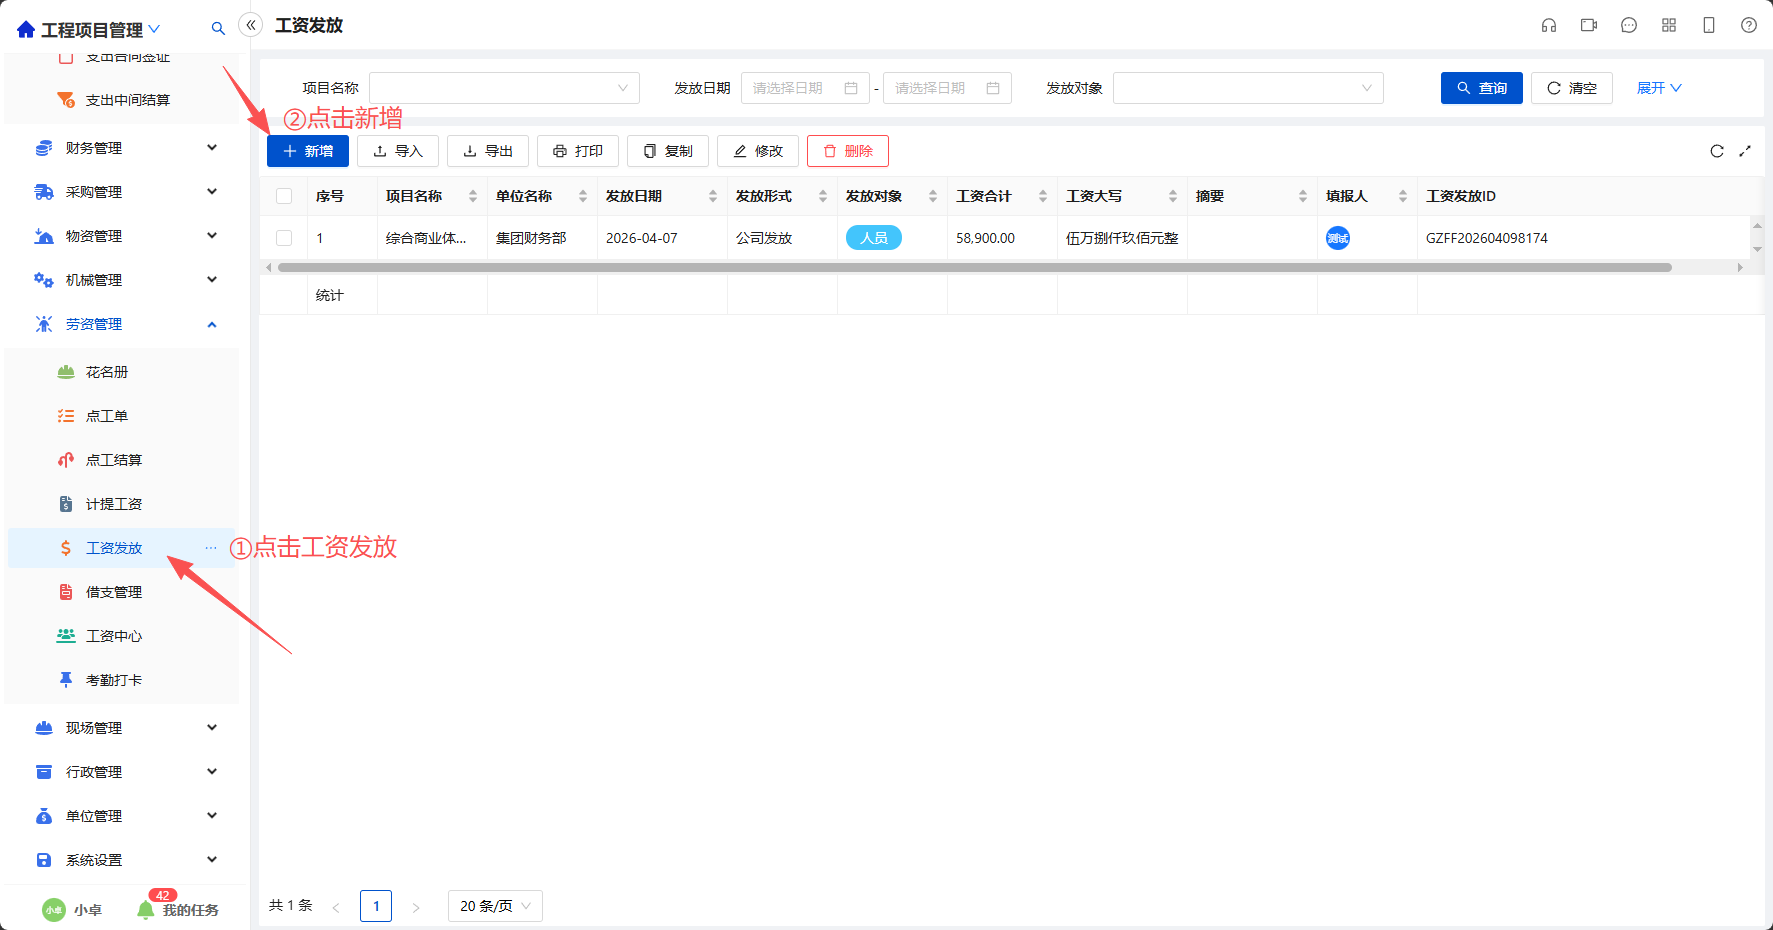Expand the 物资管理 menu chevron
This screenshot has height=930, width=1773.
click(x=212, y=236)
